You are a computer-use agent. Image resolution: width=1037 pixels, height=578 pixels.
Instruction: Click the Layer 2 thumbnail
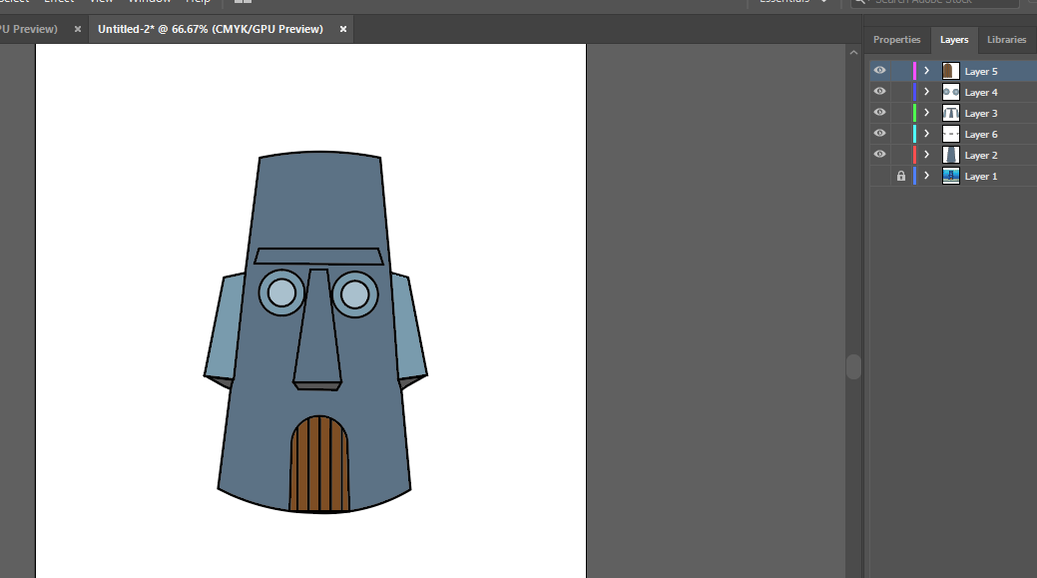coord(950,155)
